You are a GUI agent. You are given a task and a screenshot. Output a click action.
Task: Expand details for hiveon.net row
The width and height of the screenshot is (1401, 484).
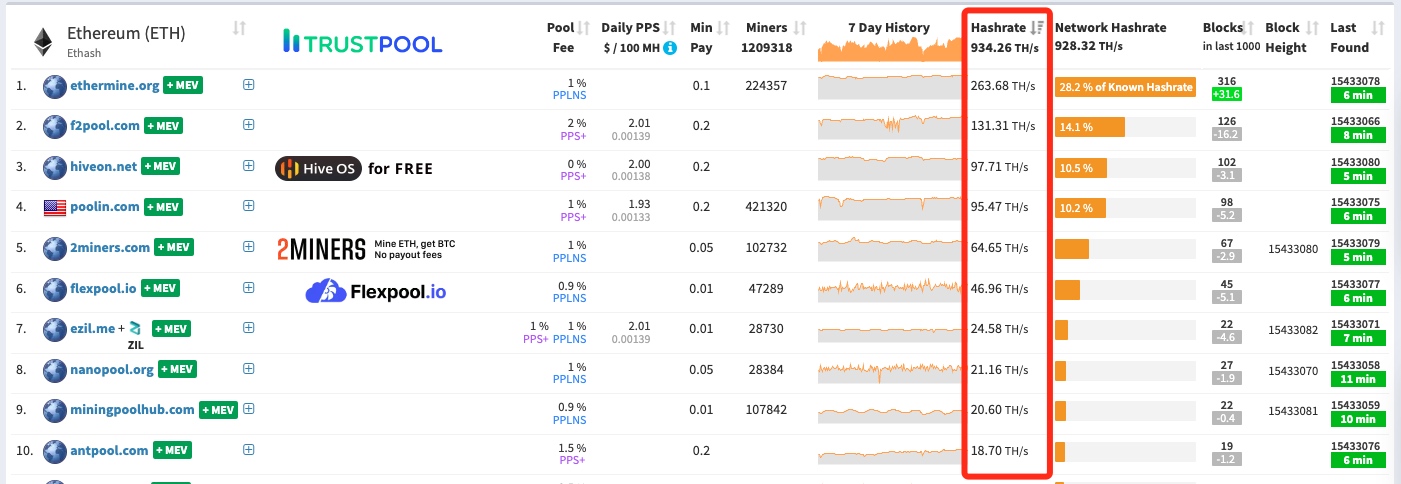(249, 166)
